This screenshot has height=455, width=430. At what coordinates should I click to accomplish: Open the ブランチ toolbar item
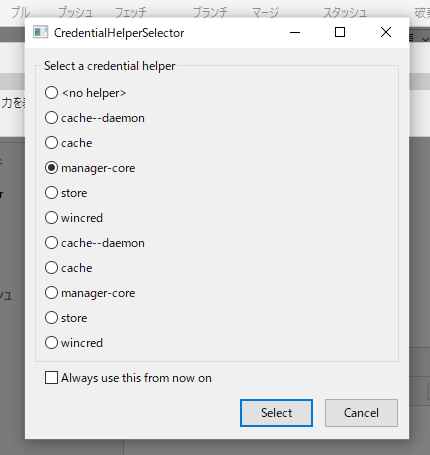click(x=210, y=13)
